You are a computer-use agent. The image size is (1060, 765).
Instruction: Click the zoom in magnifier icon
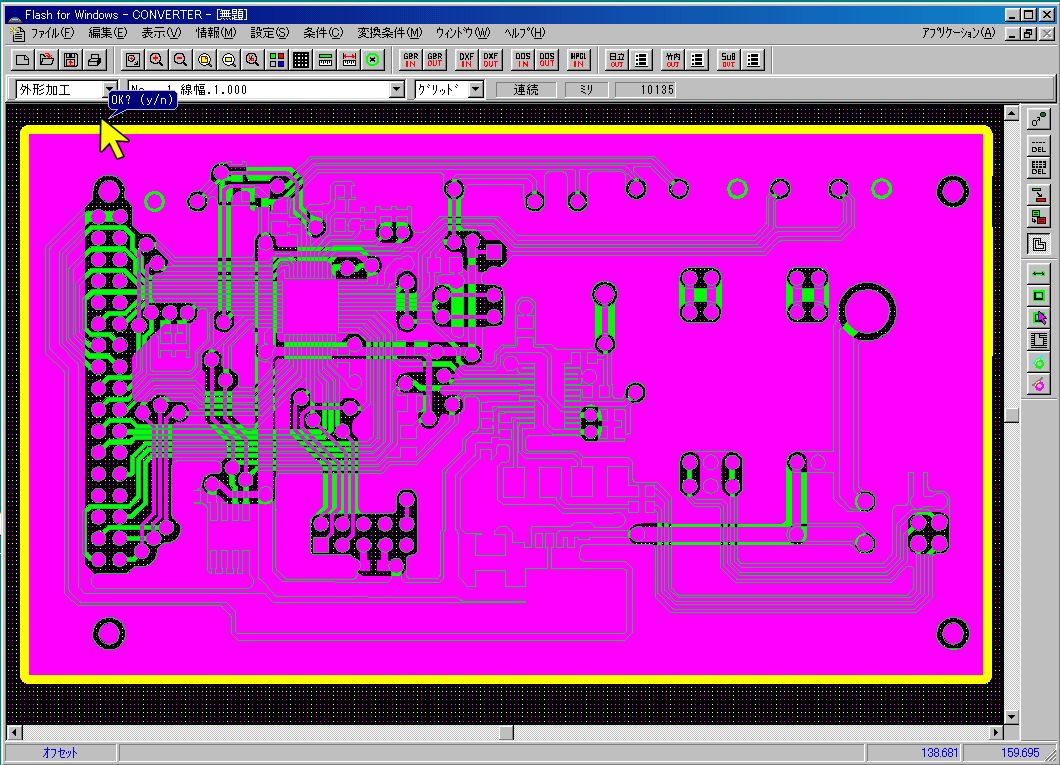click(x=156, y=60)
